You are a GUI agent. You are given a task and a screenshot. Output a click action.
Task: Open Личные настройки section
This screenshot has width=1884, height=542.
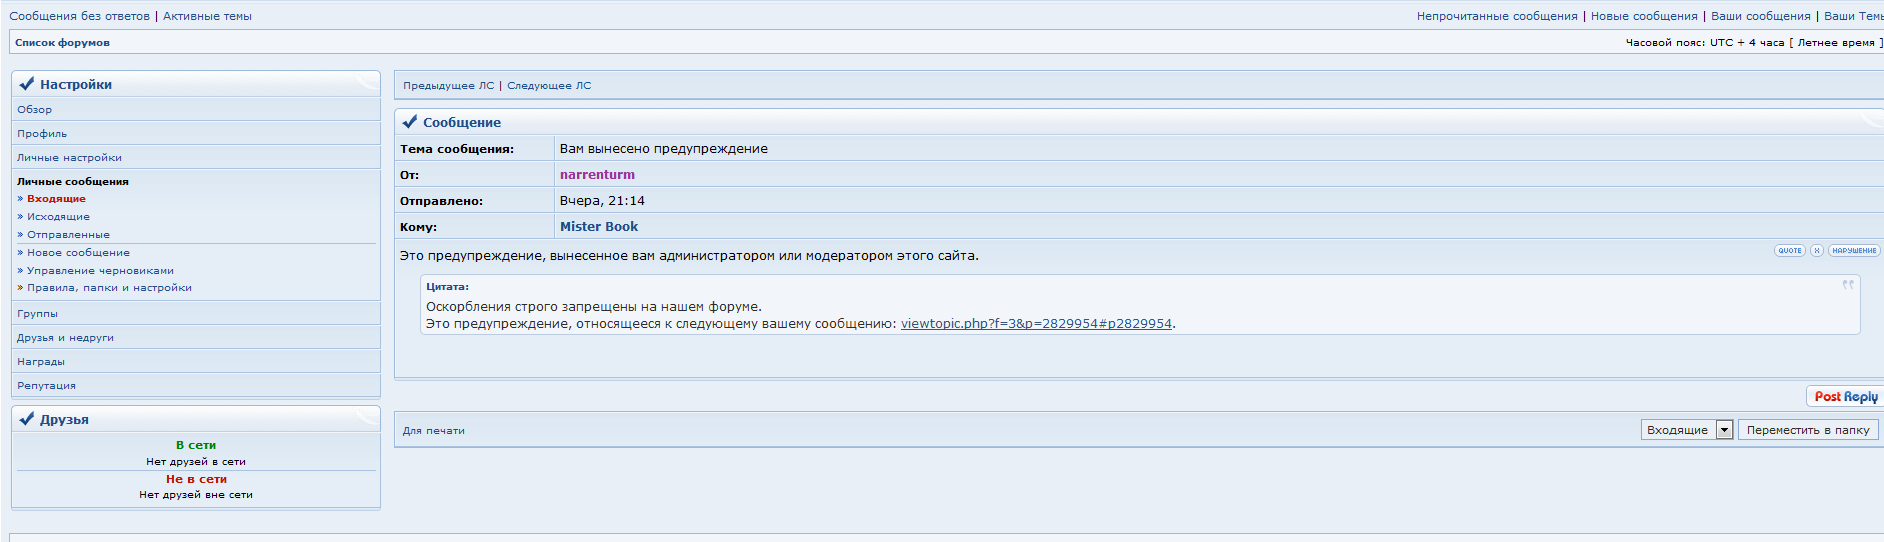pos(69,158)
